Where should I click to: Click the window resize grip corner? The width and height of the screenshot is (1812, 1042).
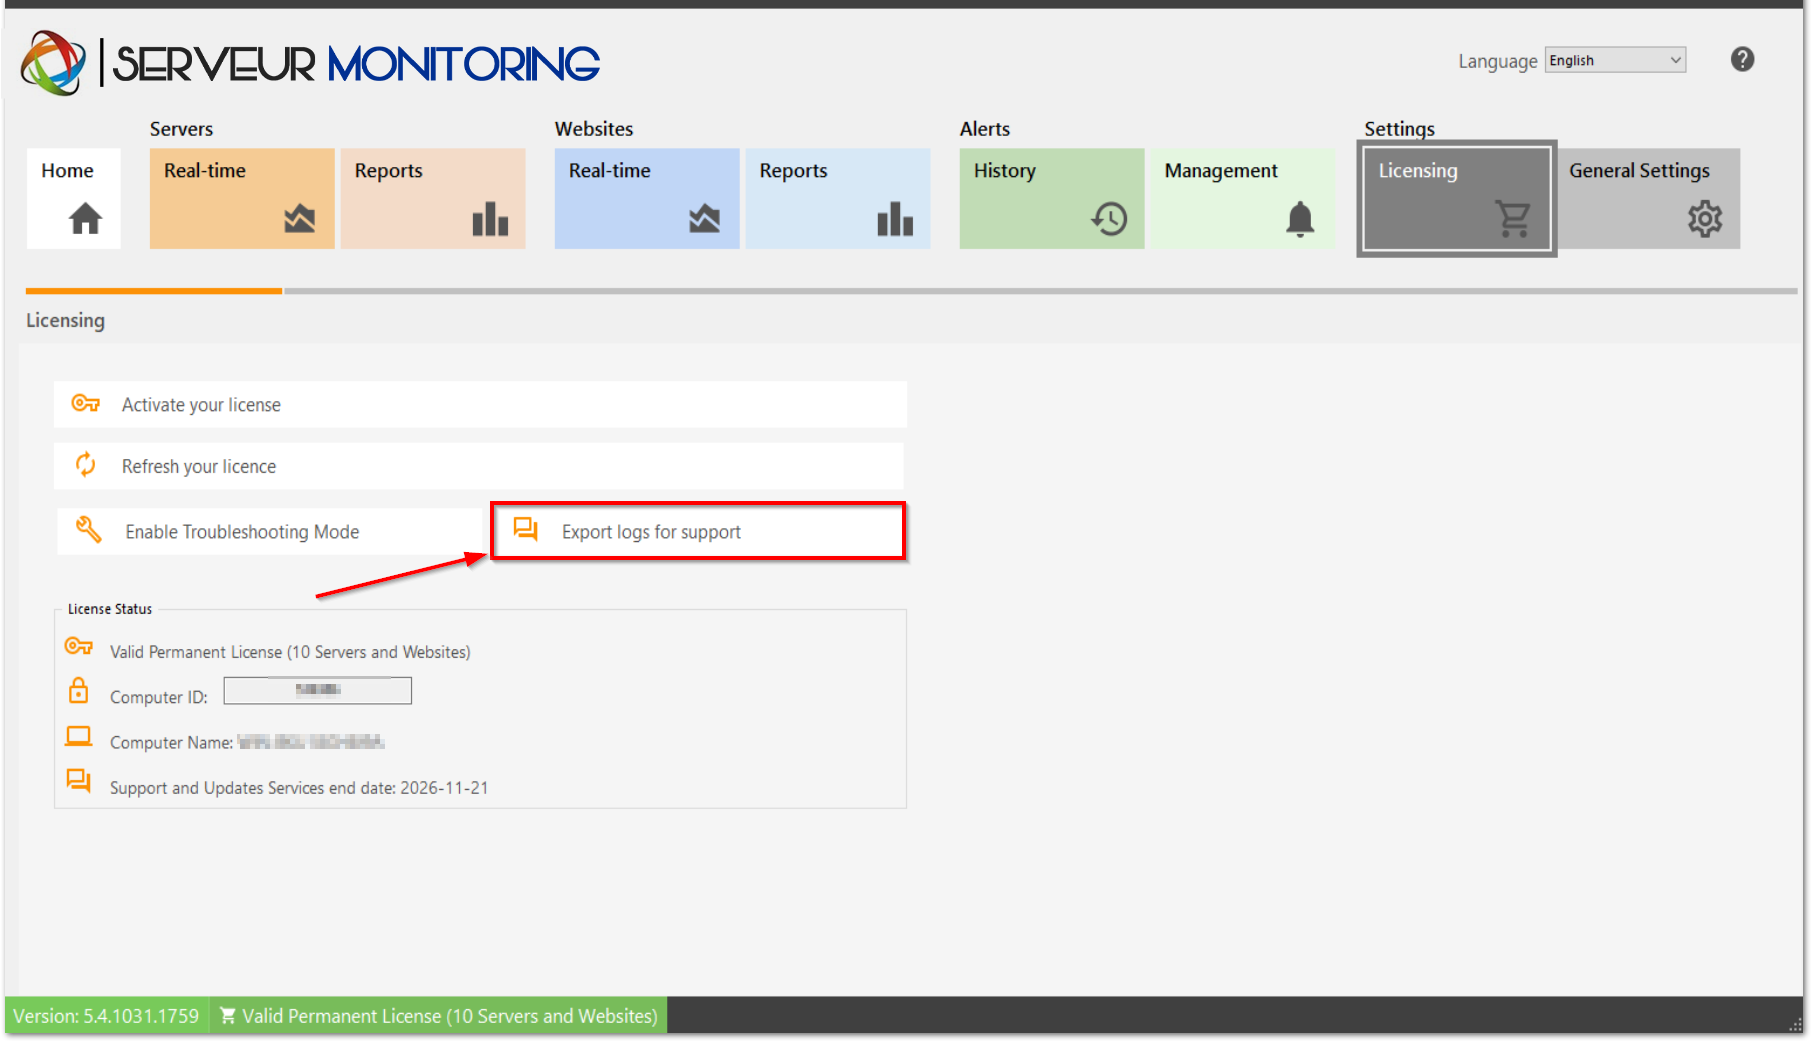coord(1796,1026)
